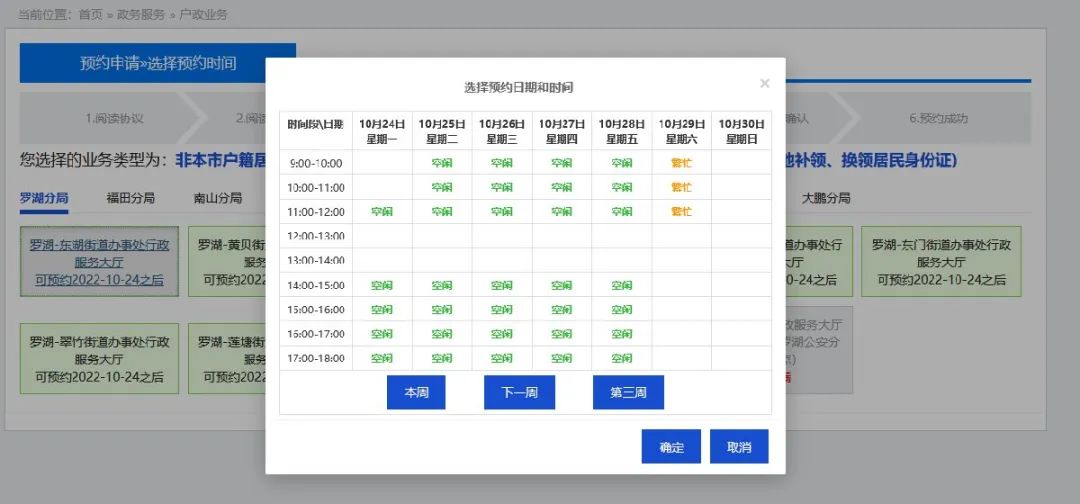Select 繁忙 slot 9:00-10:00 on 10月29日

coord(681,162)
